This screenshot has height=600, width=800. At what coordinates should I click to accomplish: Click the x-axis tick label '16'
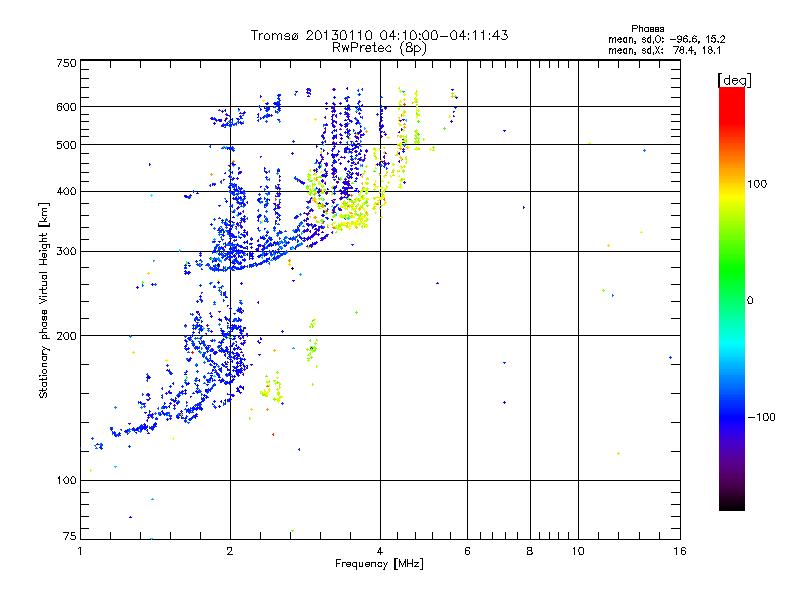[x=680, y=551]
